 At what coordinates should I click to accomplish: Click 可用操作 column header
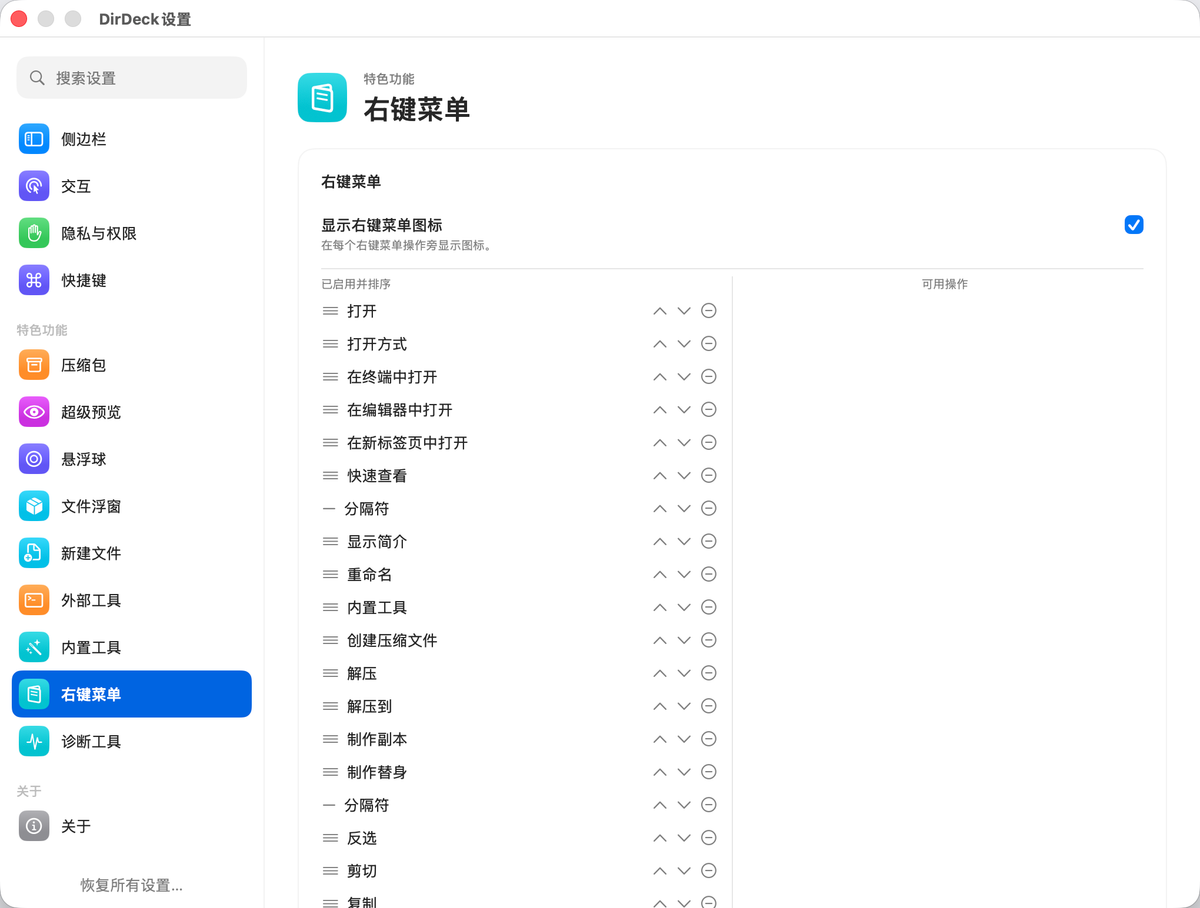(x=944, y=284)
